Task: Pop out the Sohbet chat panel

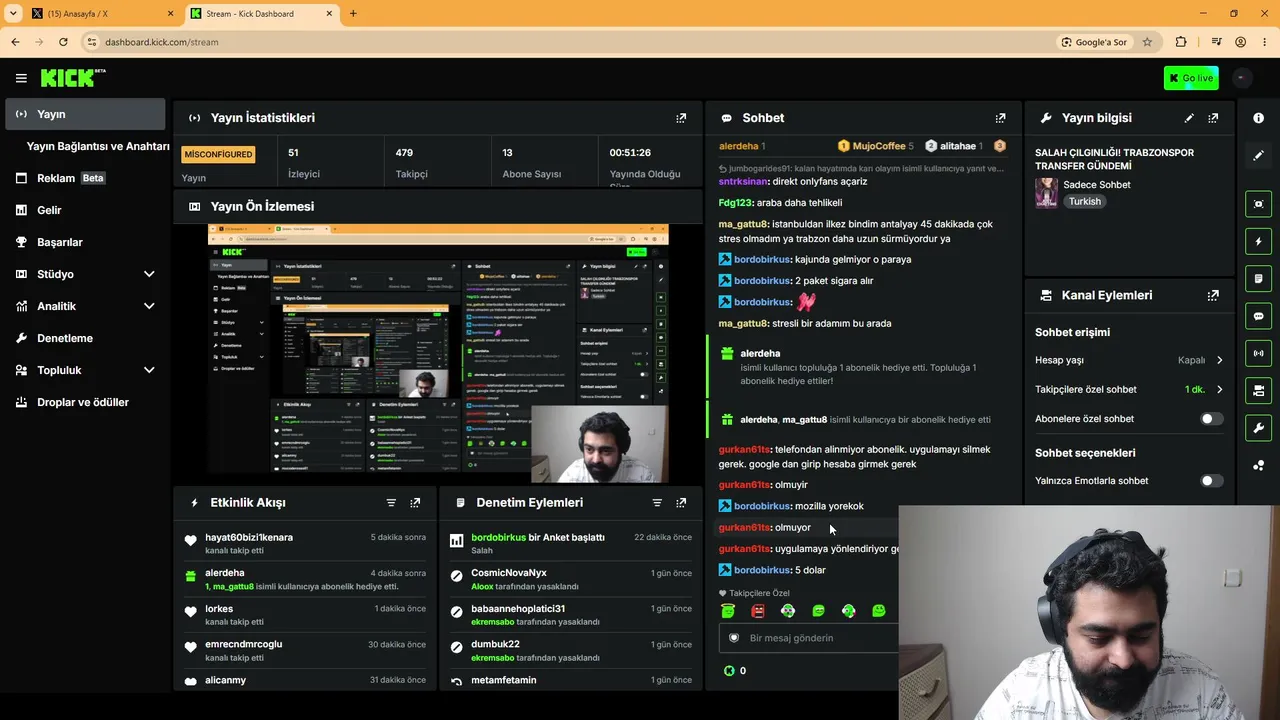Action: [1000, 118]
